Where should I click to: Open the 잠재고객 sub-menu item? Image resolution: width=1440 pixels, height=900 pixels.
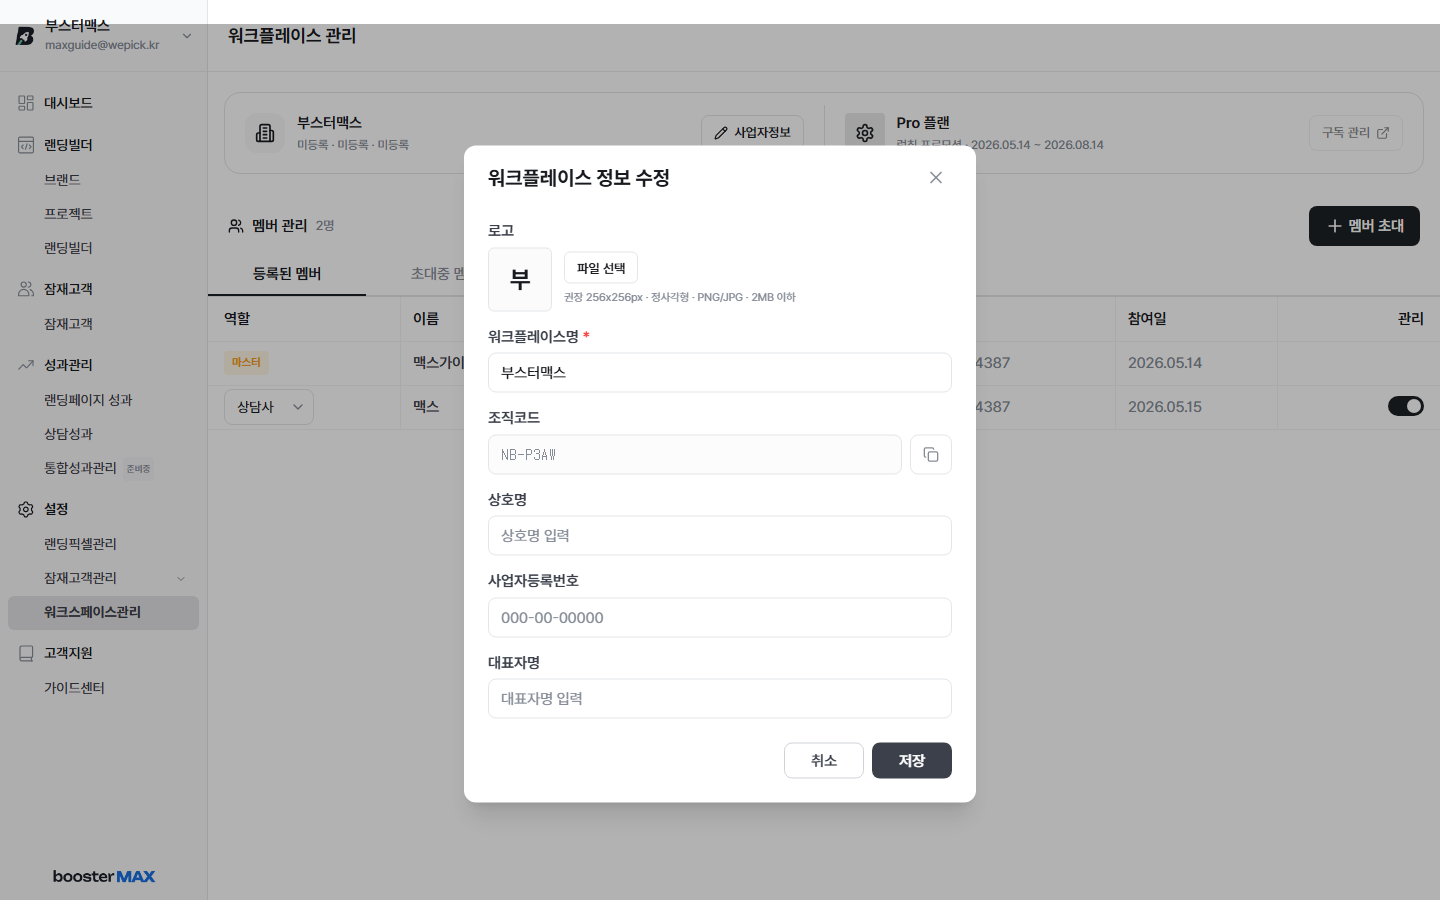click(x=68, y=324)
